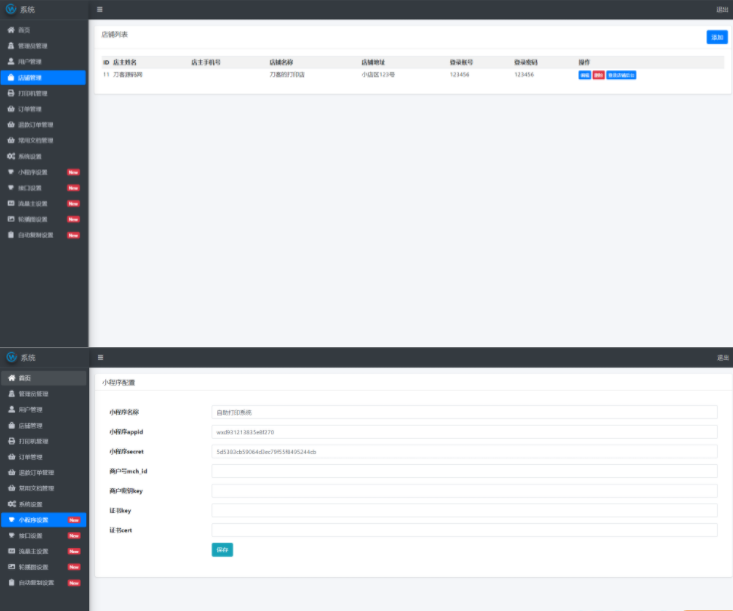Image resolution: width=733 pixels, height=611 pixels.
Task: Click teal 保存 button under config form
Action: (x=222, y=550)
